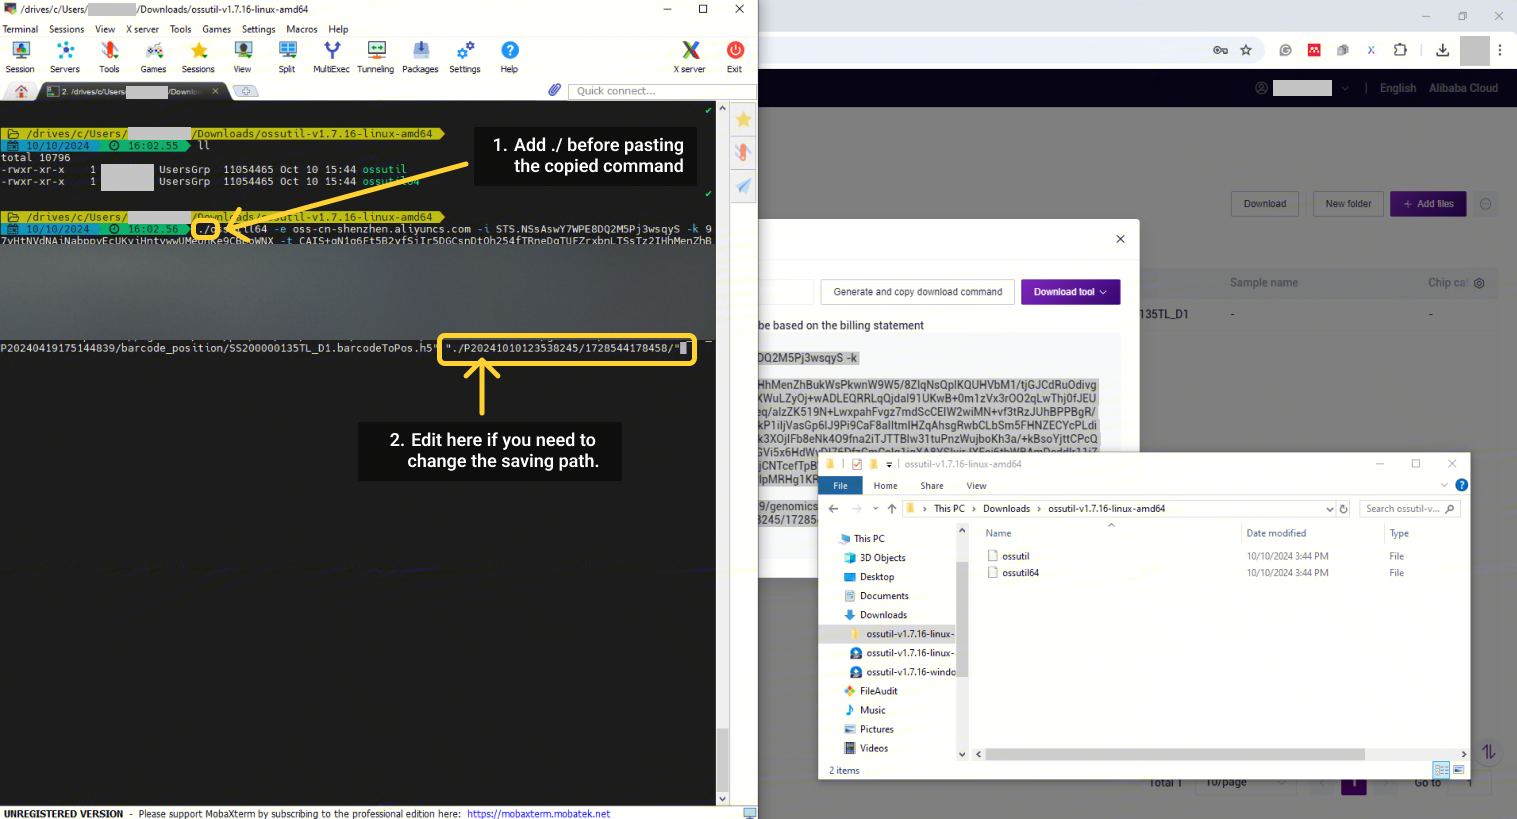This screenshot has height=819, width=1517.
Task: Click the Split terminal icon
Action: [287, 56]
